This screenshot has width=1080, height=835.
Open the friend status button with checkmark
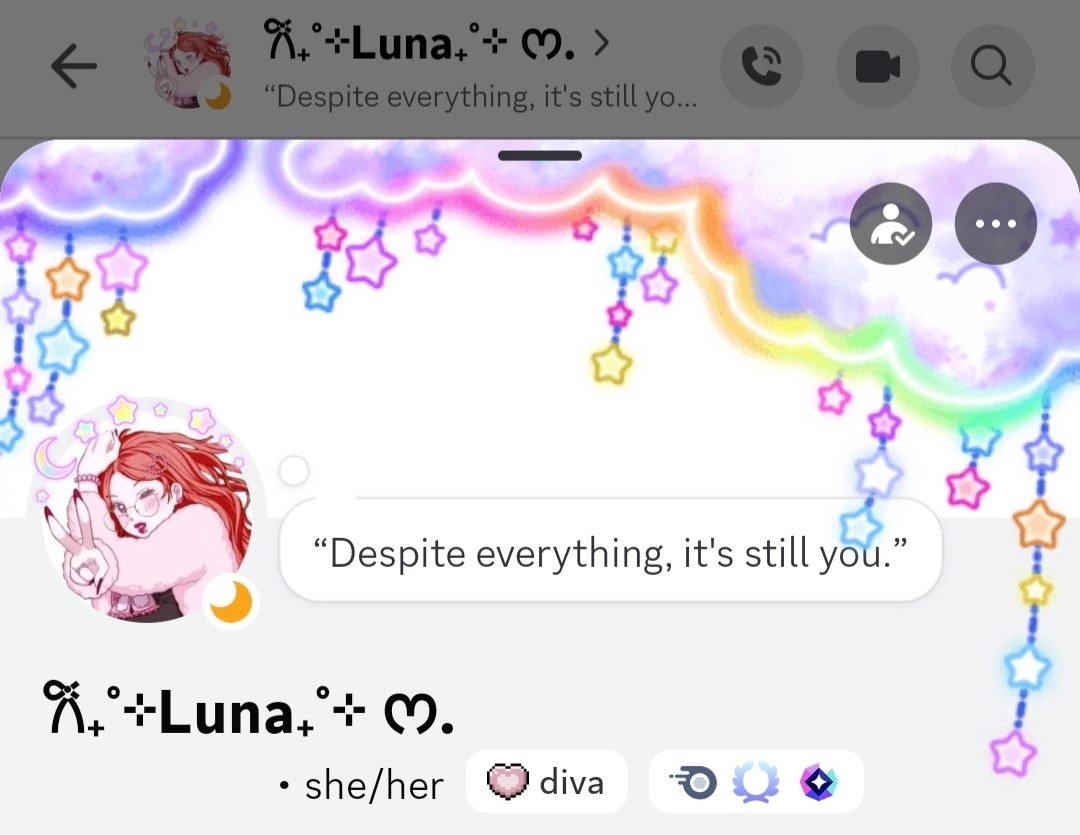[891, 223]
